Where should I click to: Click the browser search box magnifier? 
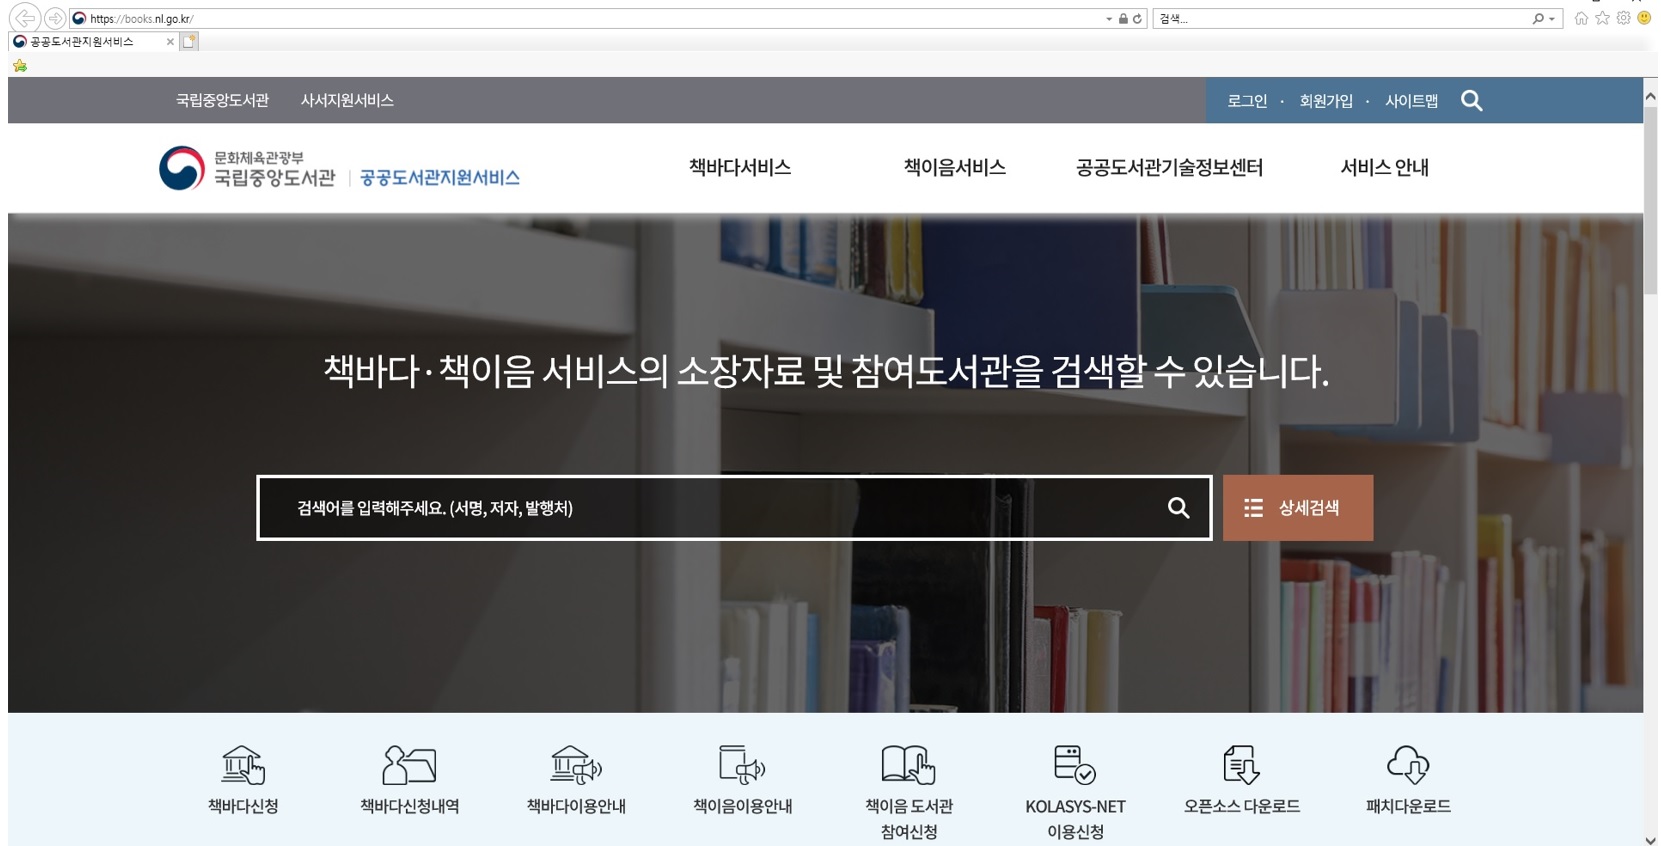pyautogui.click(x=1538, y=19)
